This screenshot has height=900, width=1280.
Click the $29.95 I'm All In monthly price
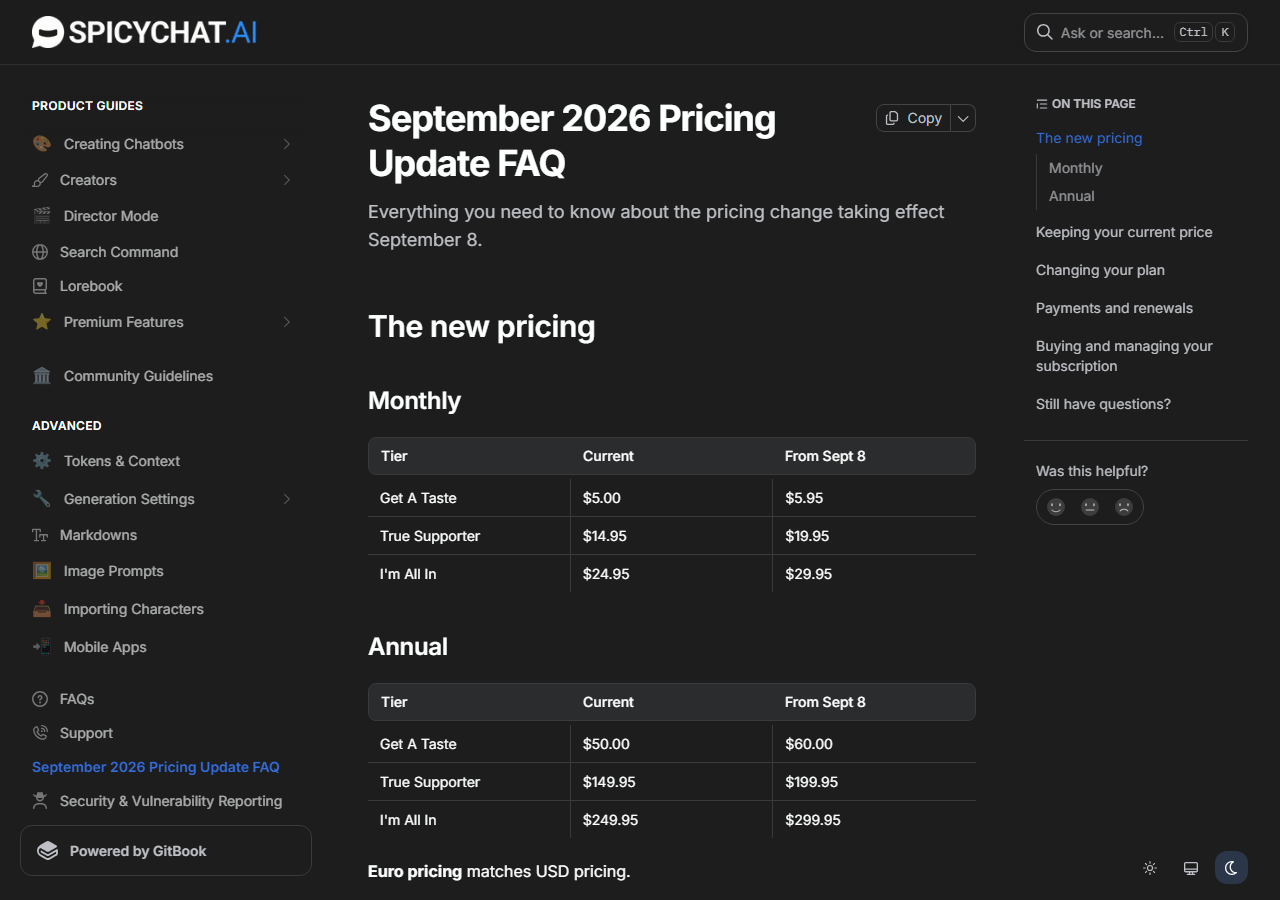809,574
